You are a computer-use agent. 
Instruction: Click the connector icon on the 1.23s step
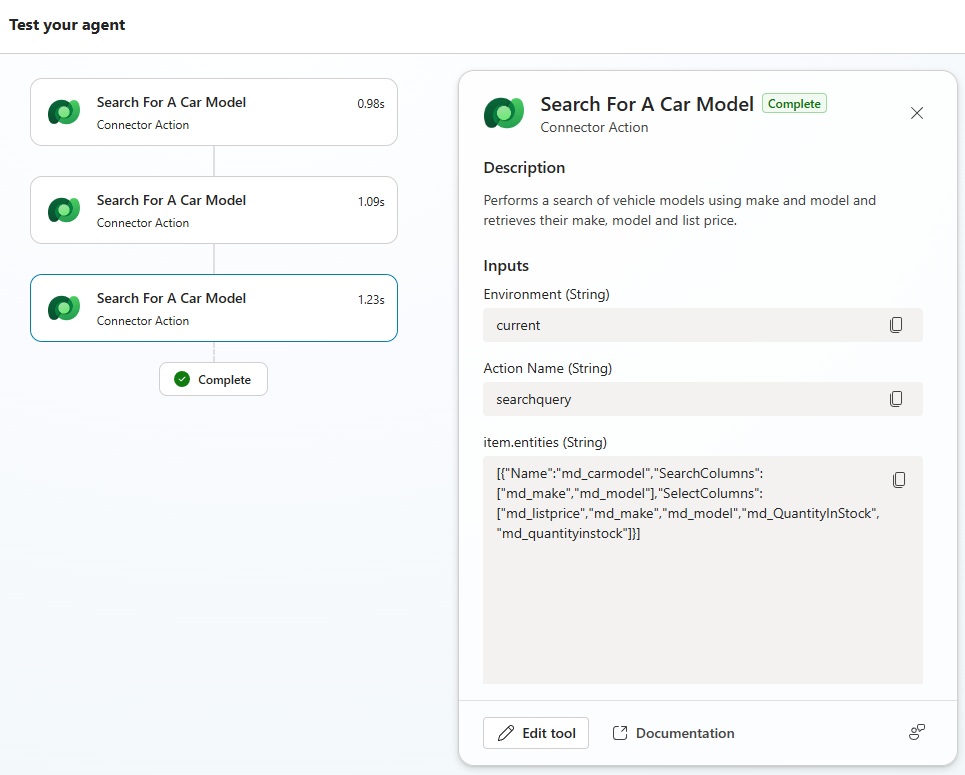(x=64, y=308)
